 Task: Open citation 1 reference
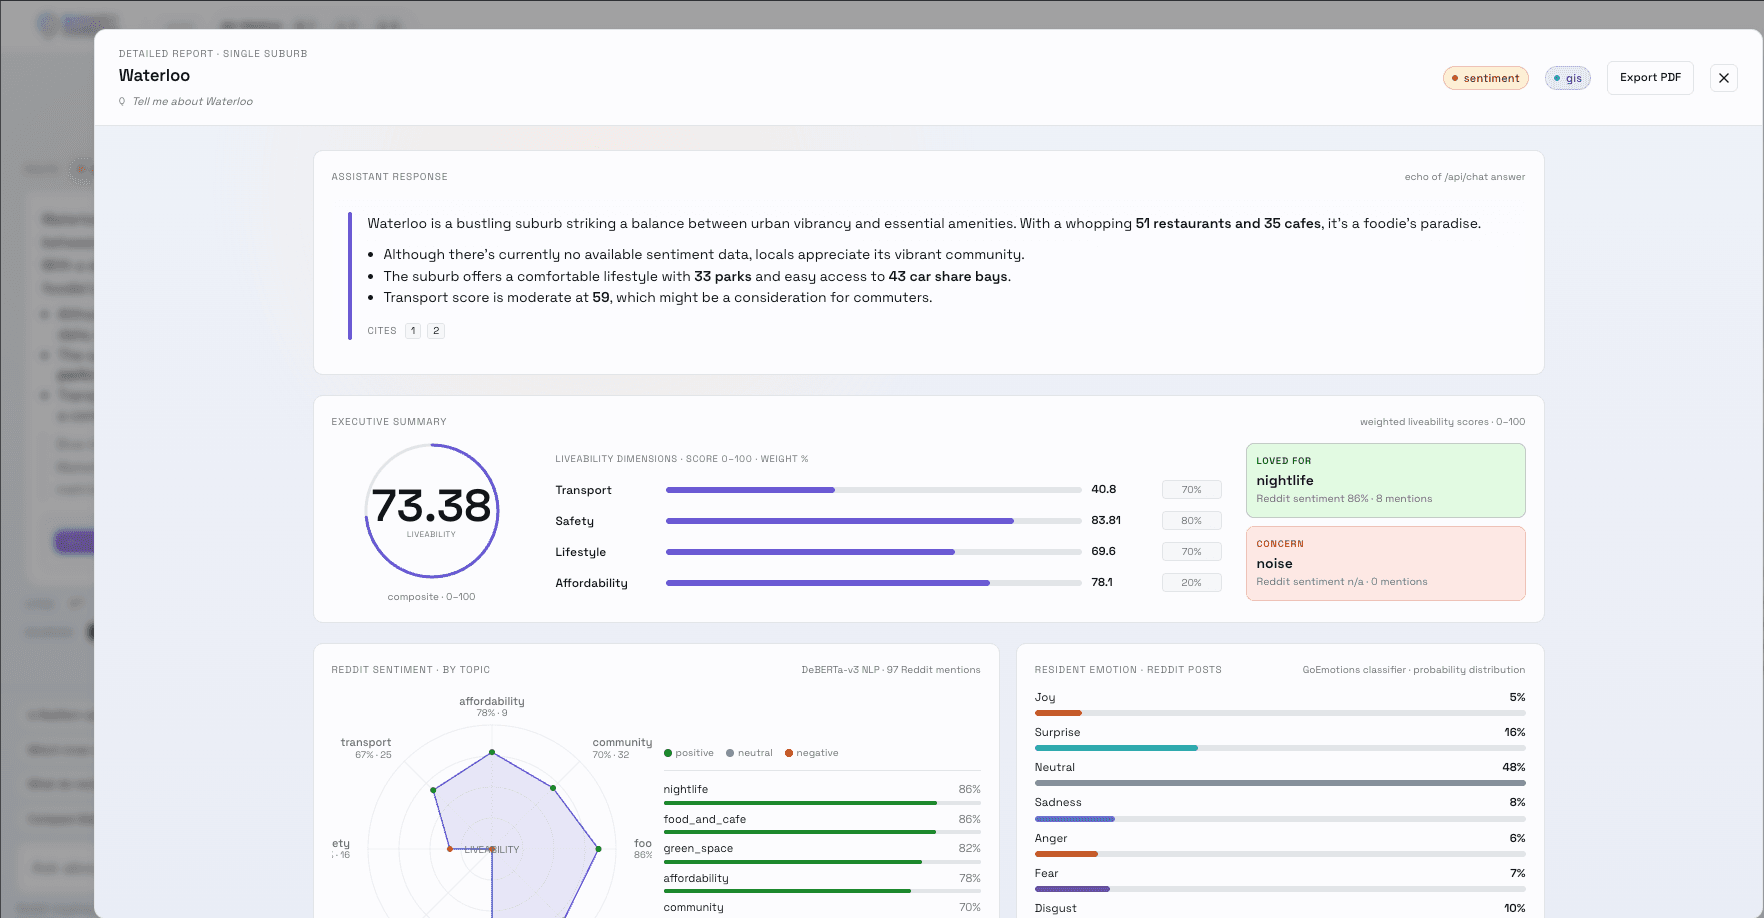tap(413, 331)
